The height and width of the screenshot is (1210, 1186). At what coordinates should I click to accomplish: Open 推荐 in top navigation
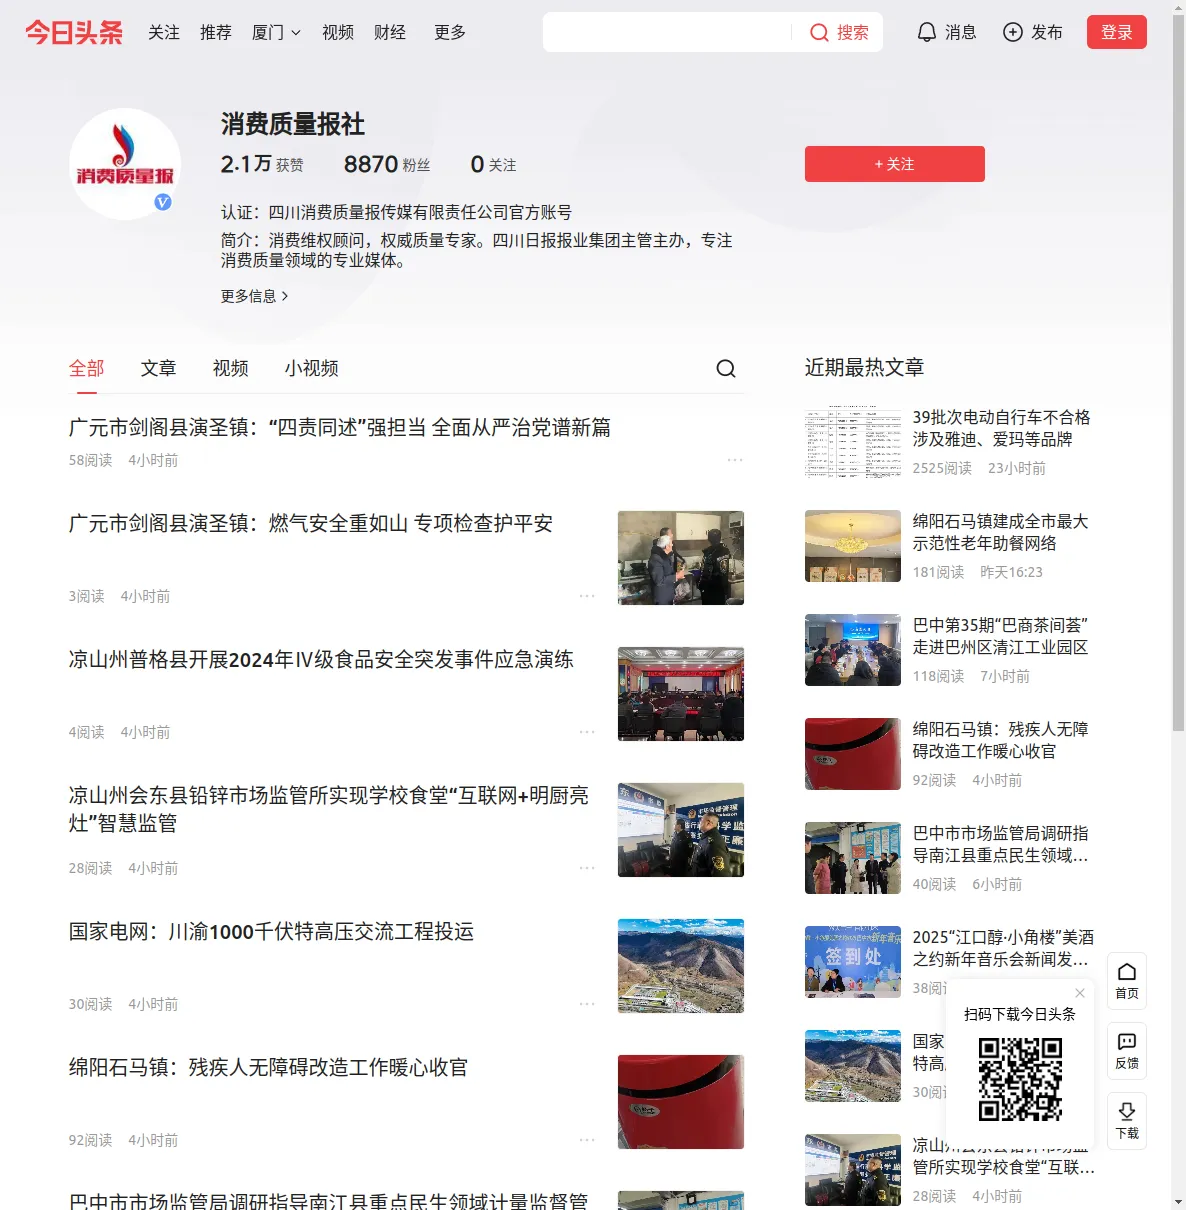pos(216,32)
